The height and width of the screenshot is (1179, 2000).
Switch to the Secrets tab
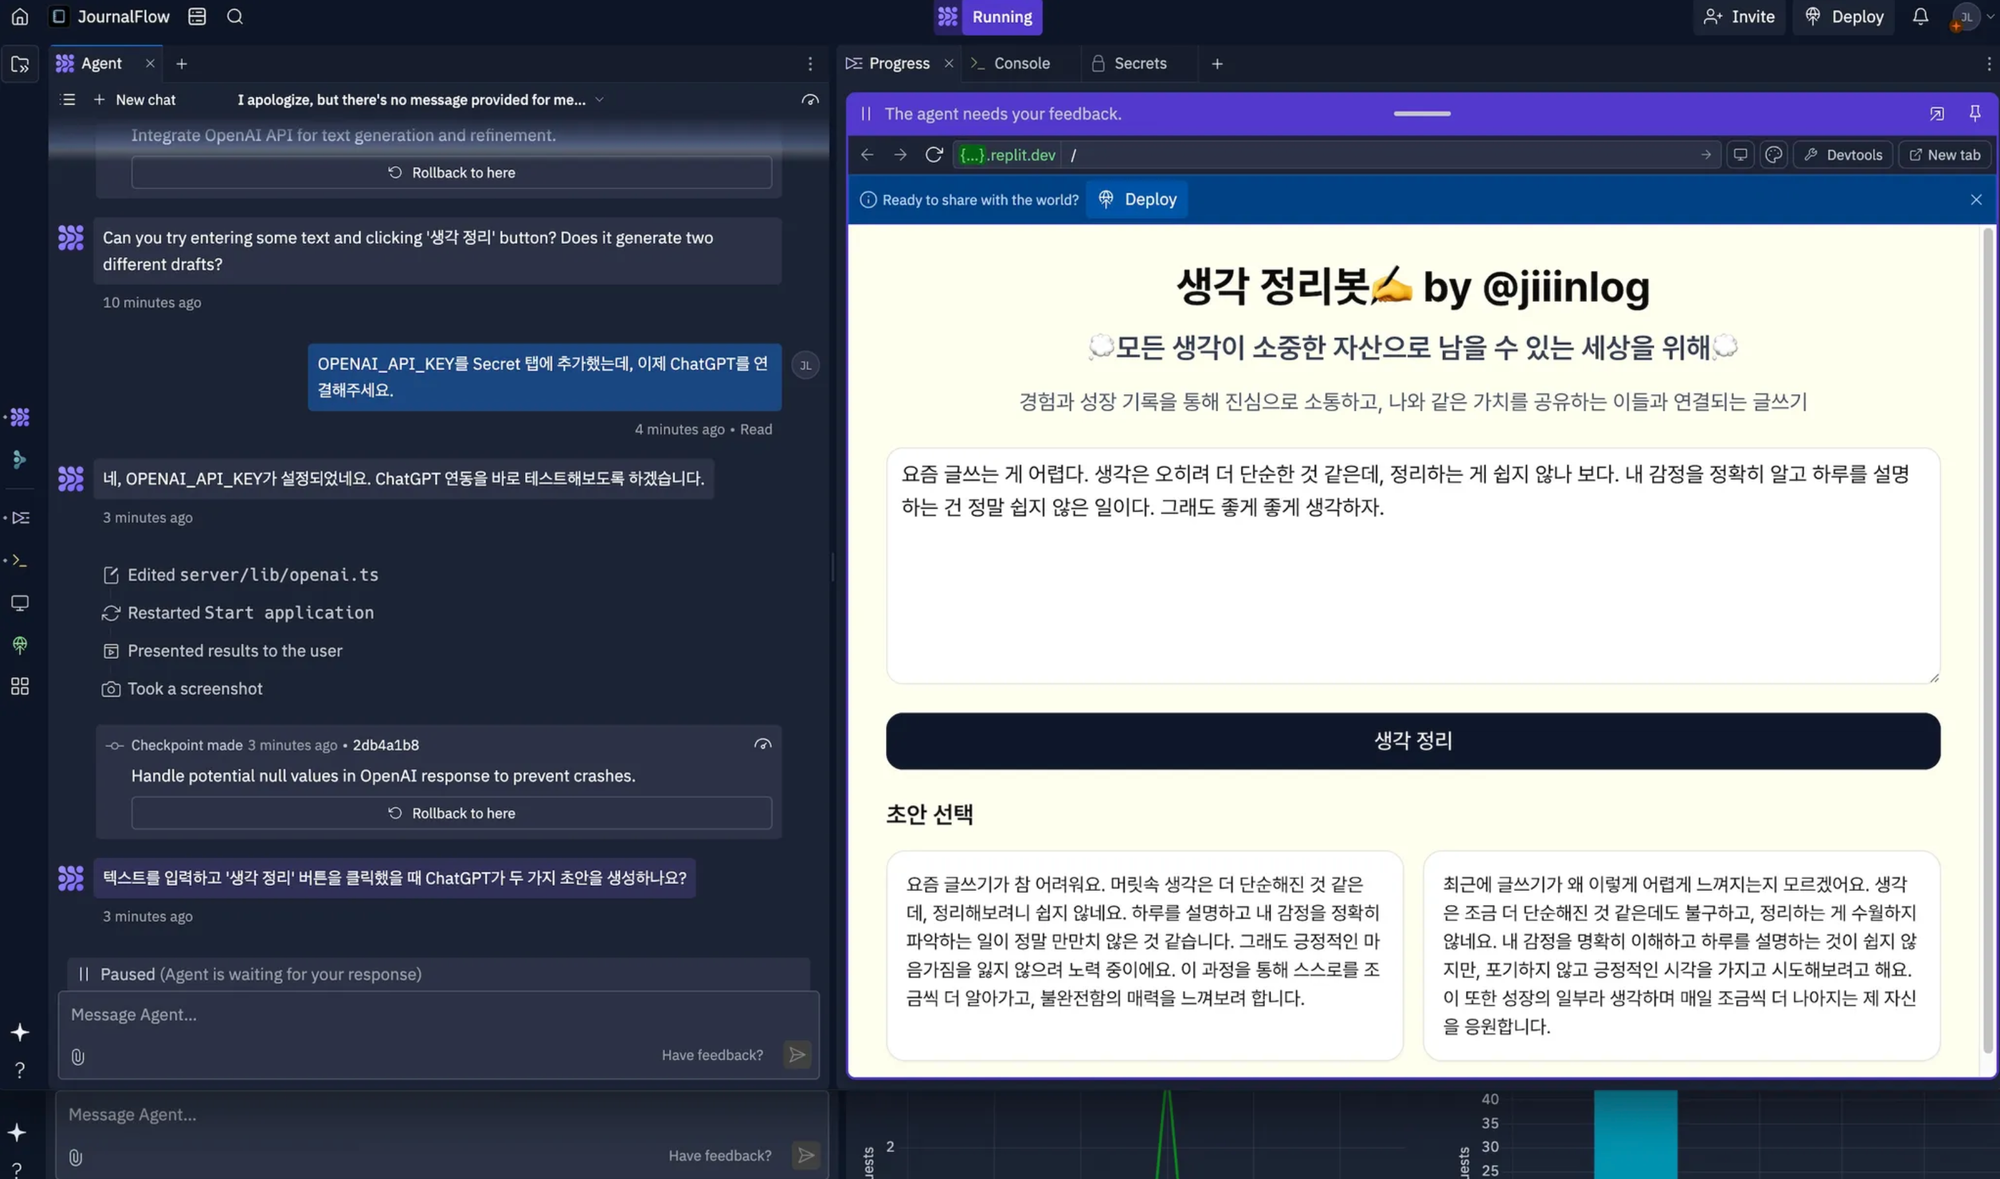tap(1139, 64)
